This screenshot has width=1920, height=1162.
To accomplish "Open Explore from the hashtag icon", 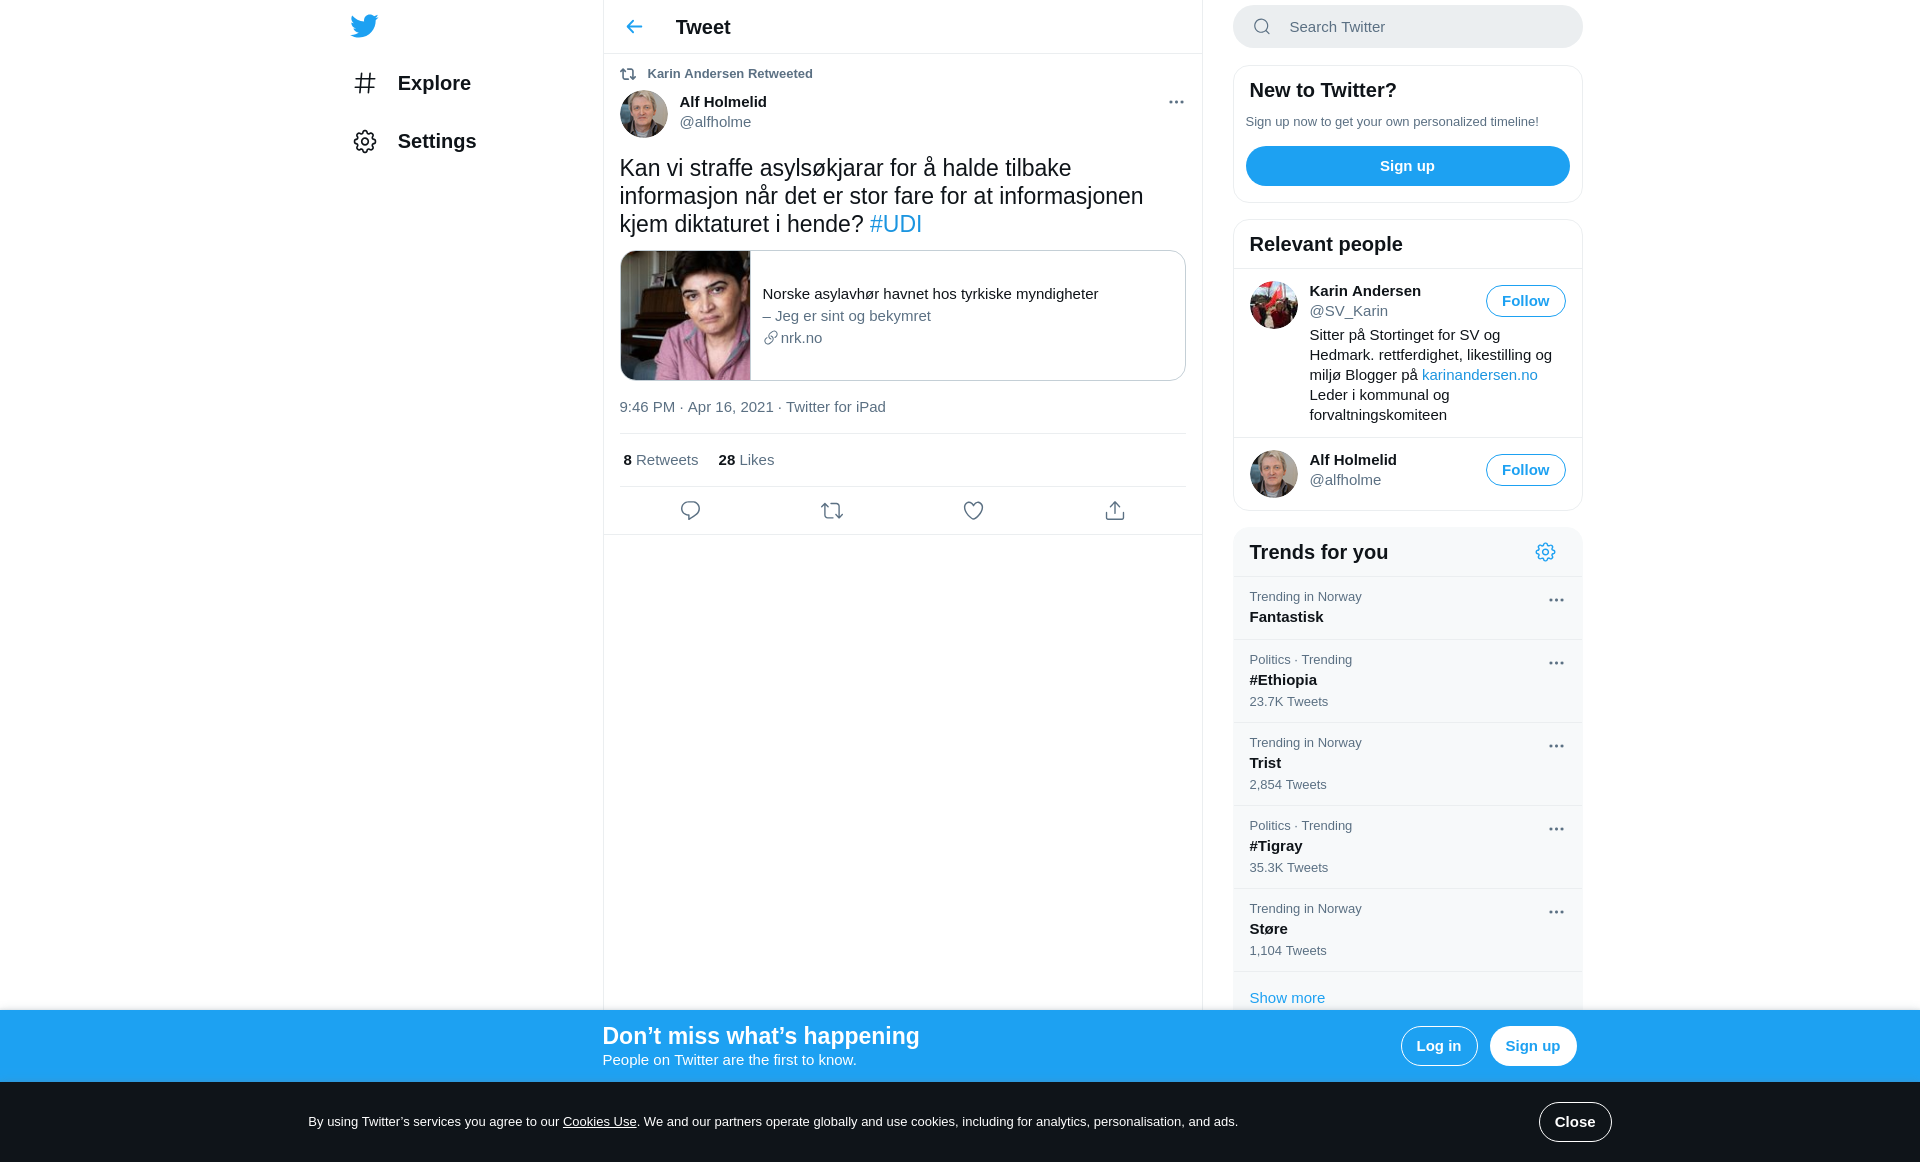I will pyautogui.click(x=365, y=83).
